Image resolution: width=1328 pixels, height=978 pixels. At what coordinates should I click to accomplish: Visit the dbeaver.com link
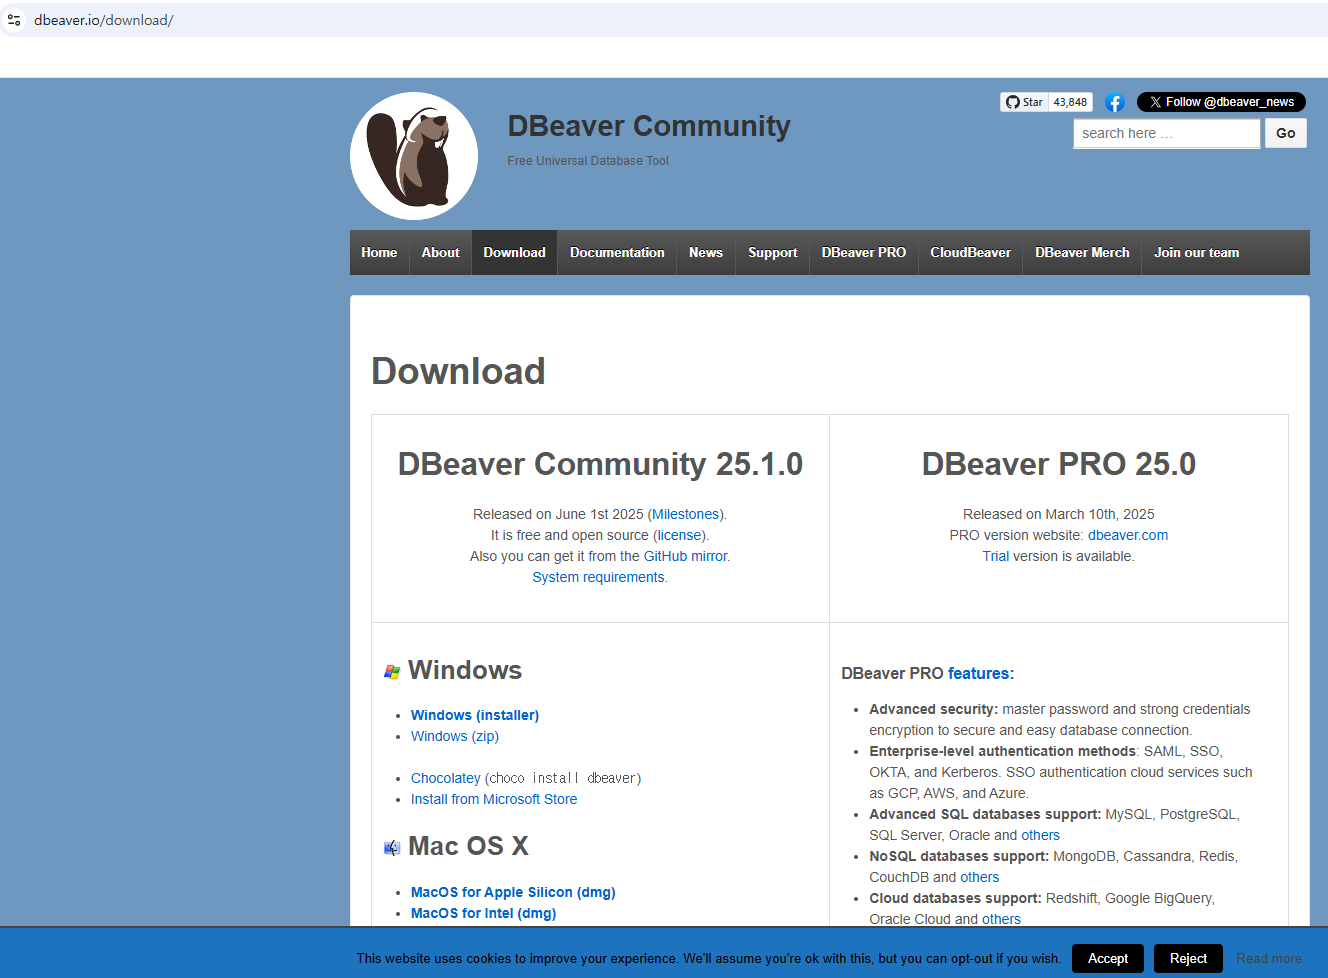(x=1128, y=535)
